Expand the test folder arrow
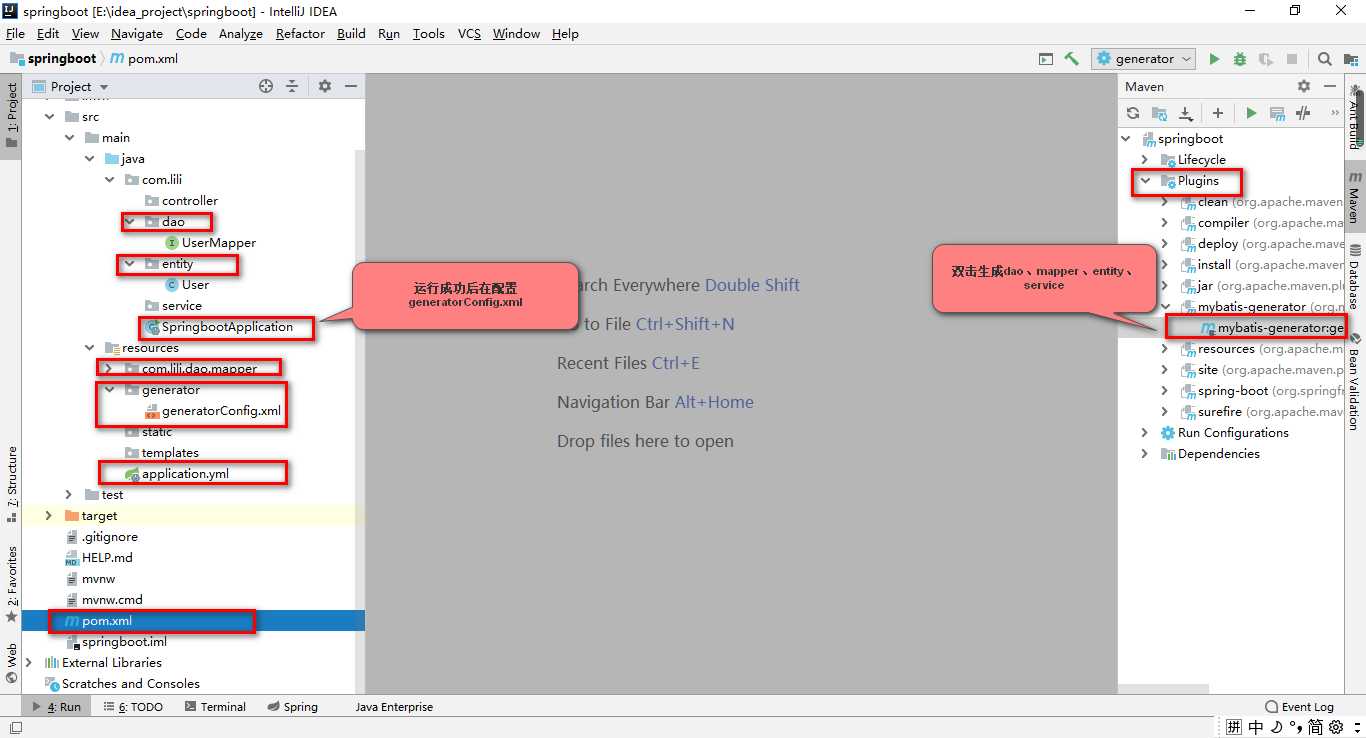 [x=69, y=495]
